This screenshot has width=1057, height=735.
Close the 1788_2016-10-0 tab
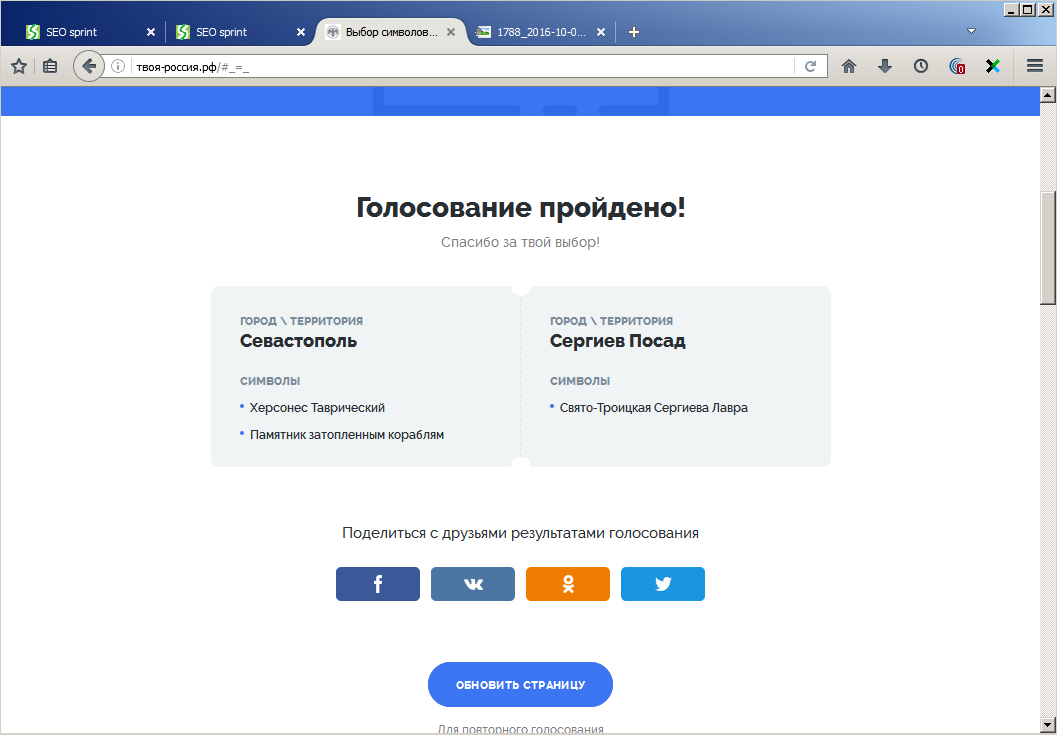click(601, 32)
